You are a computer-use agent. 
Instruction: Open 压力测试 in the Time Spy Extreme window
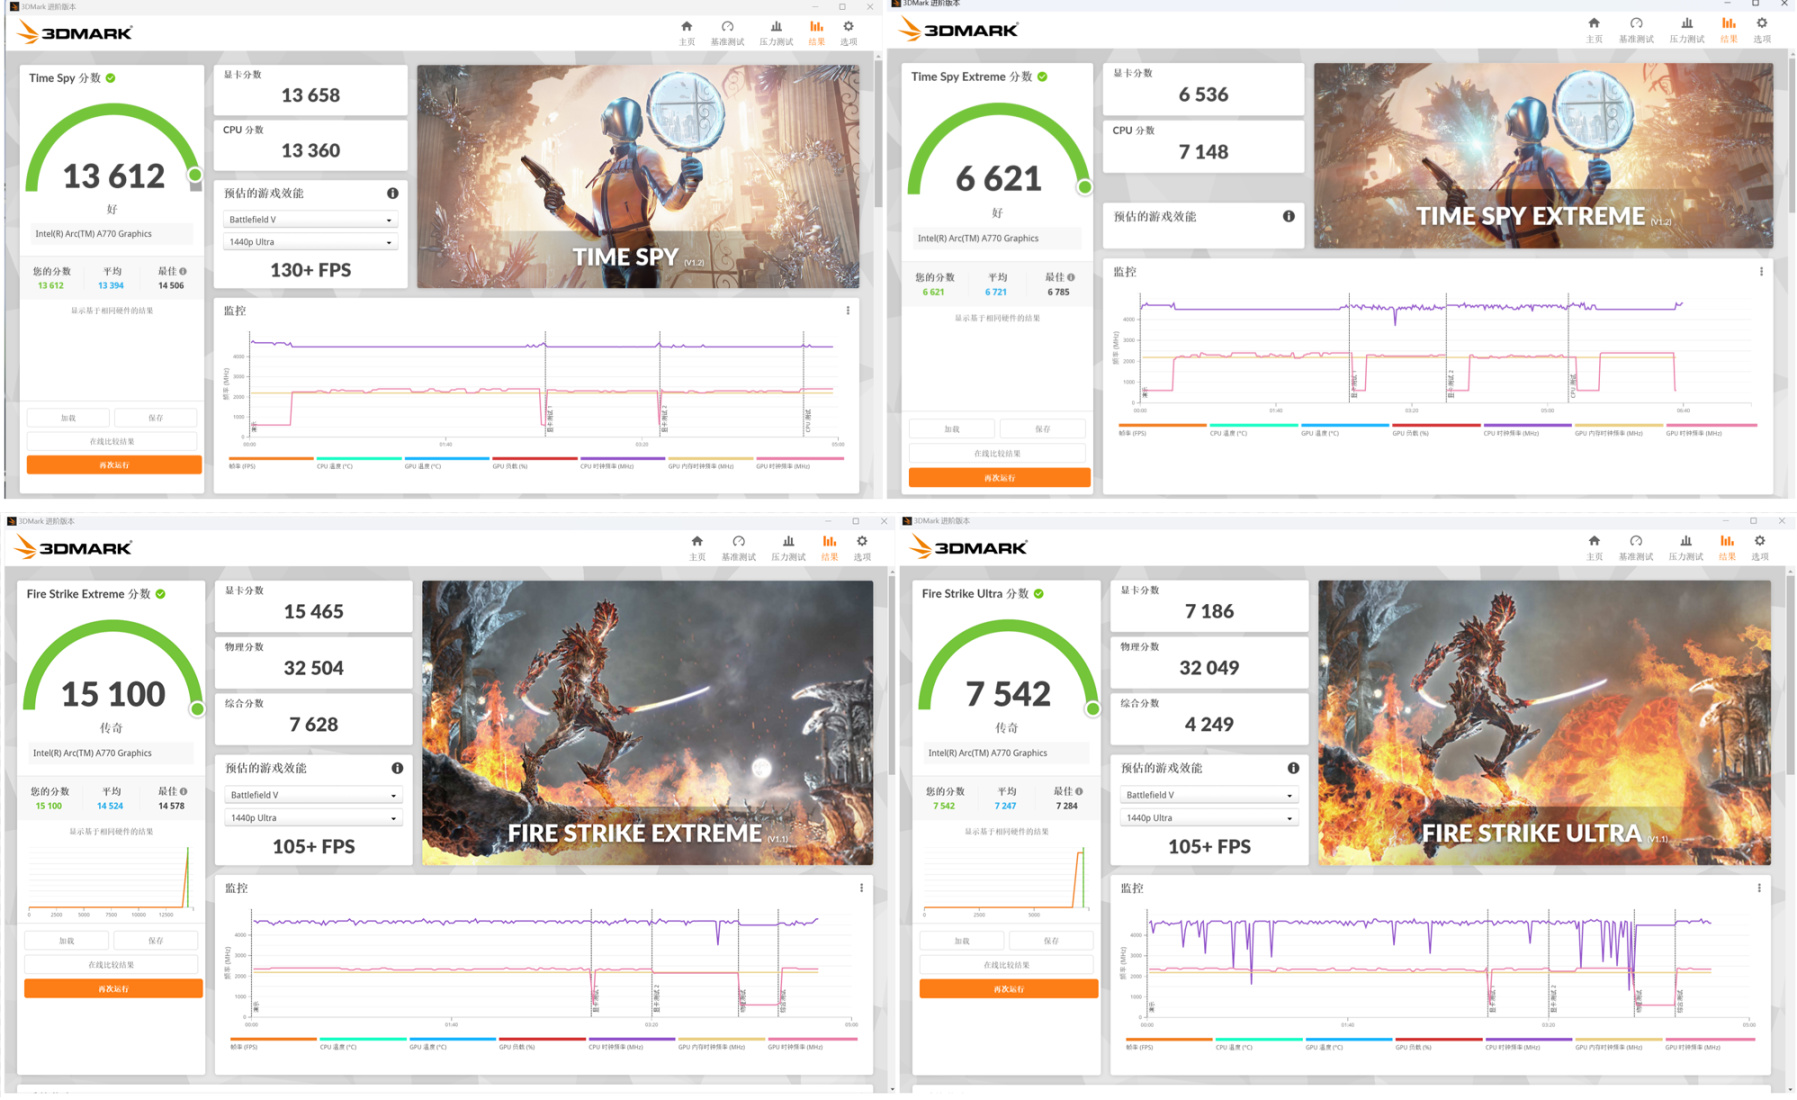coord(1687,30)
